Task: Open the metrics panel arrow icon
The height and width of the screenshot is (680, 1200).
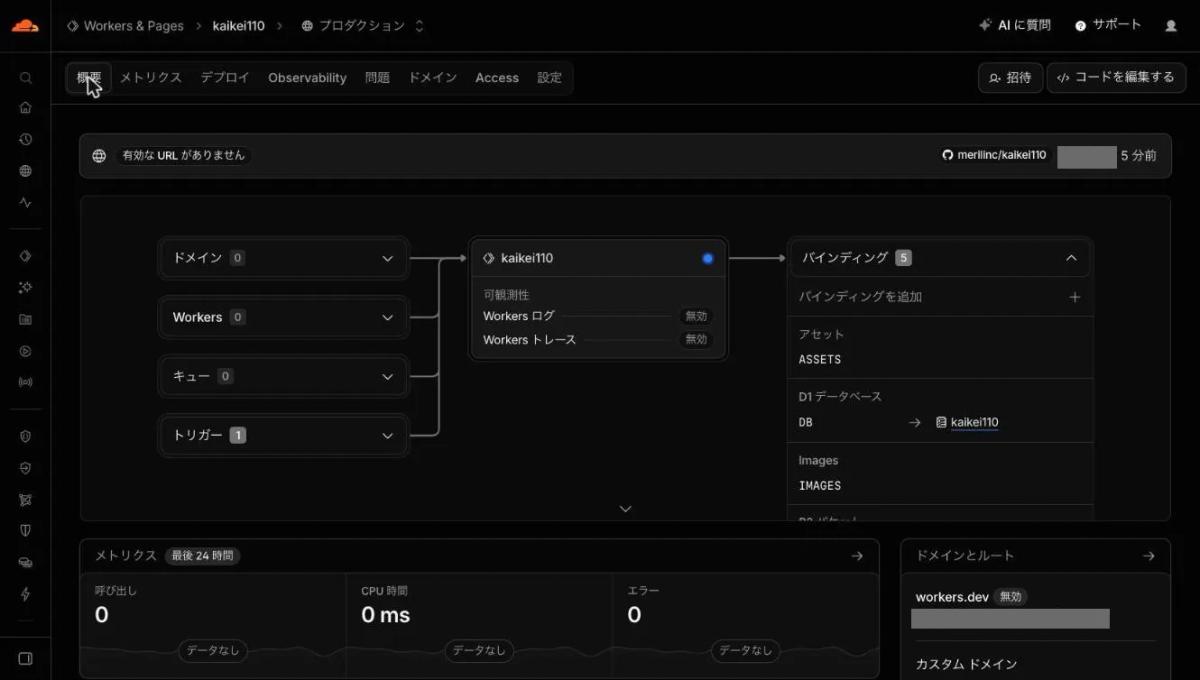Action: click(x=857, y=556)
